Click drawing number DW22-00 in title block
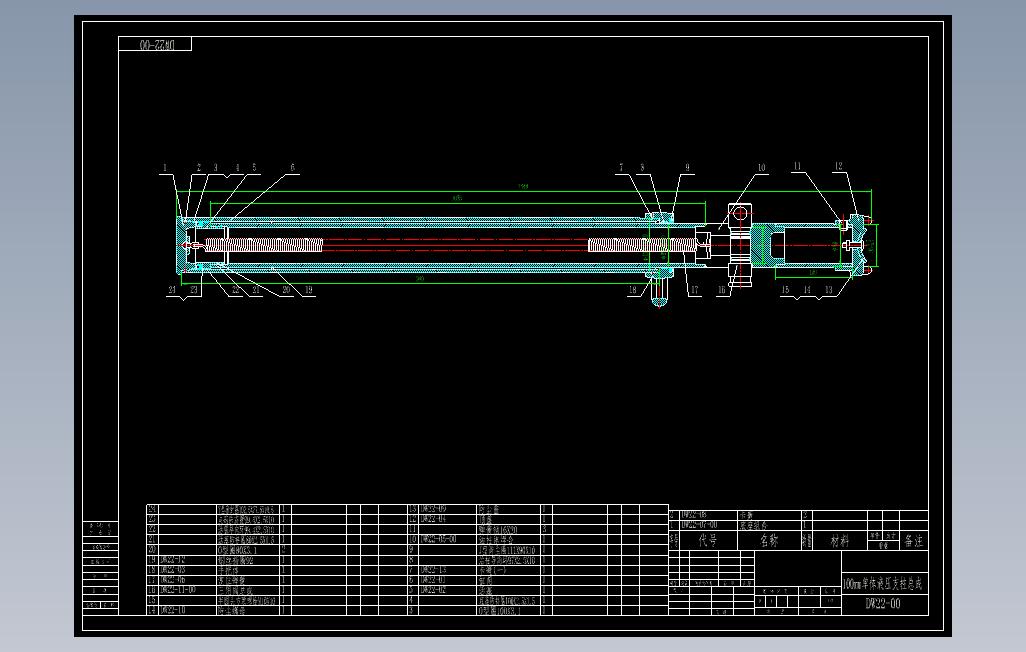1026x652 pixels. [883, 604]
